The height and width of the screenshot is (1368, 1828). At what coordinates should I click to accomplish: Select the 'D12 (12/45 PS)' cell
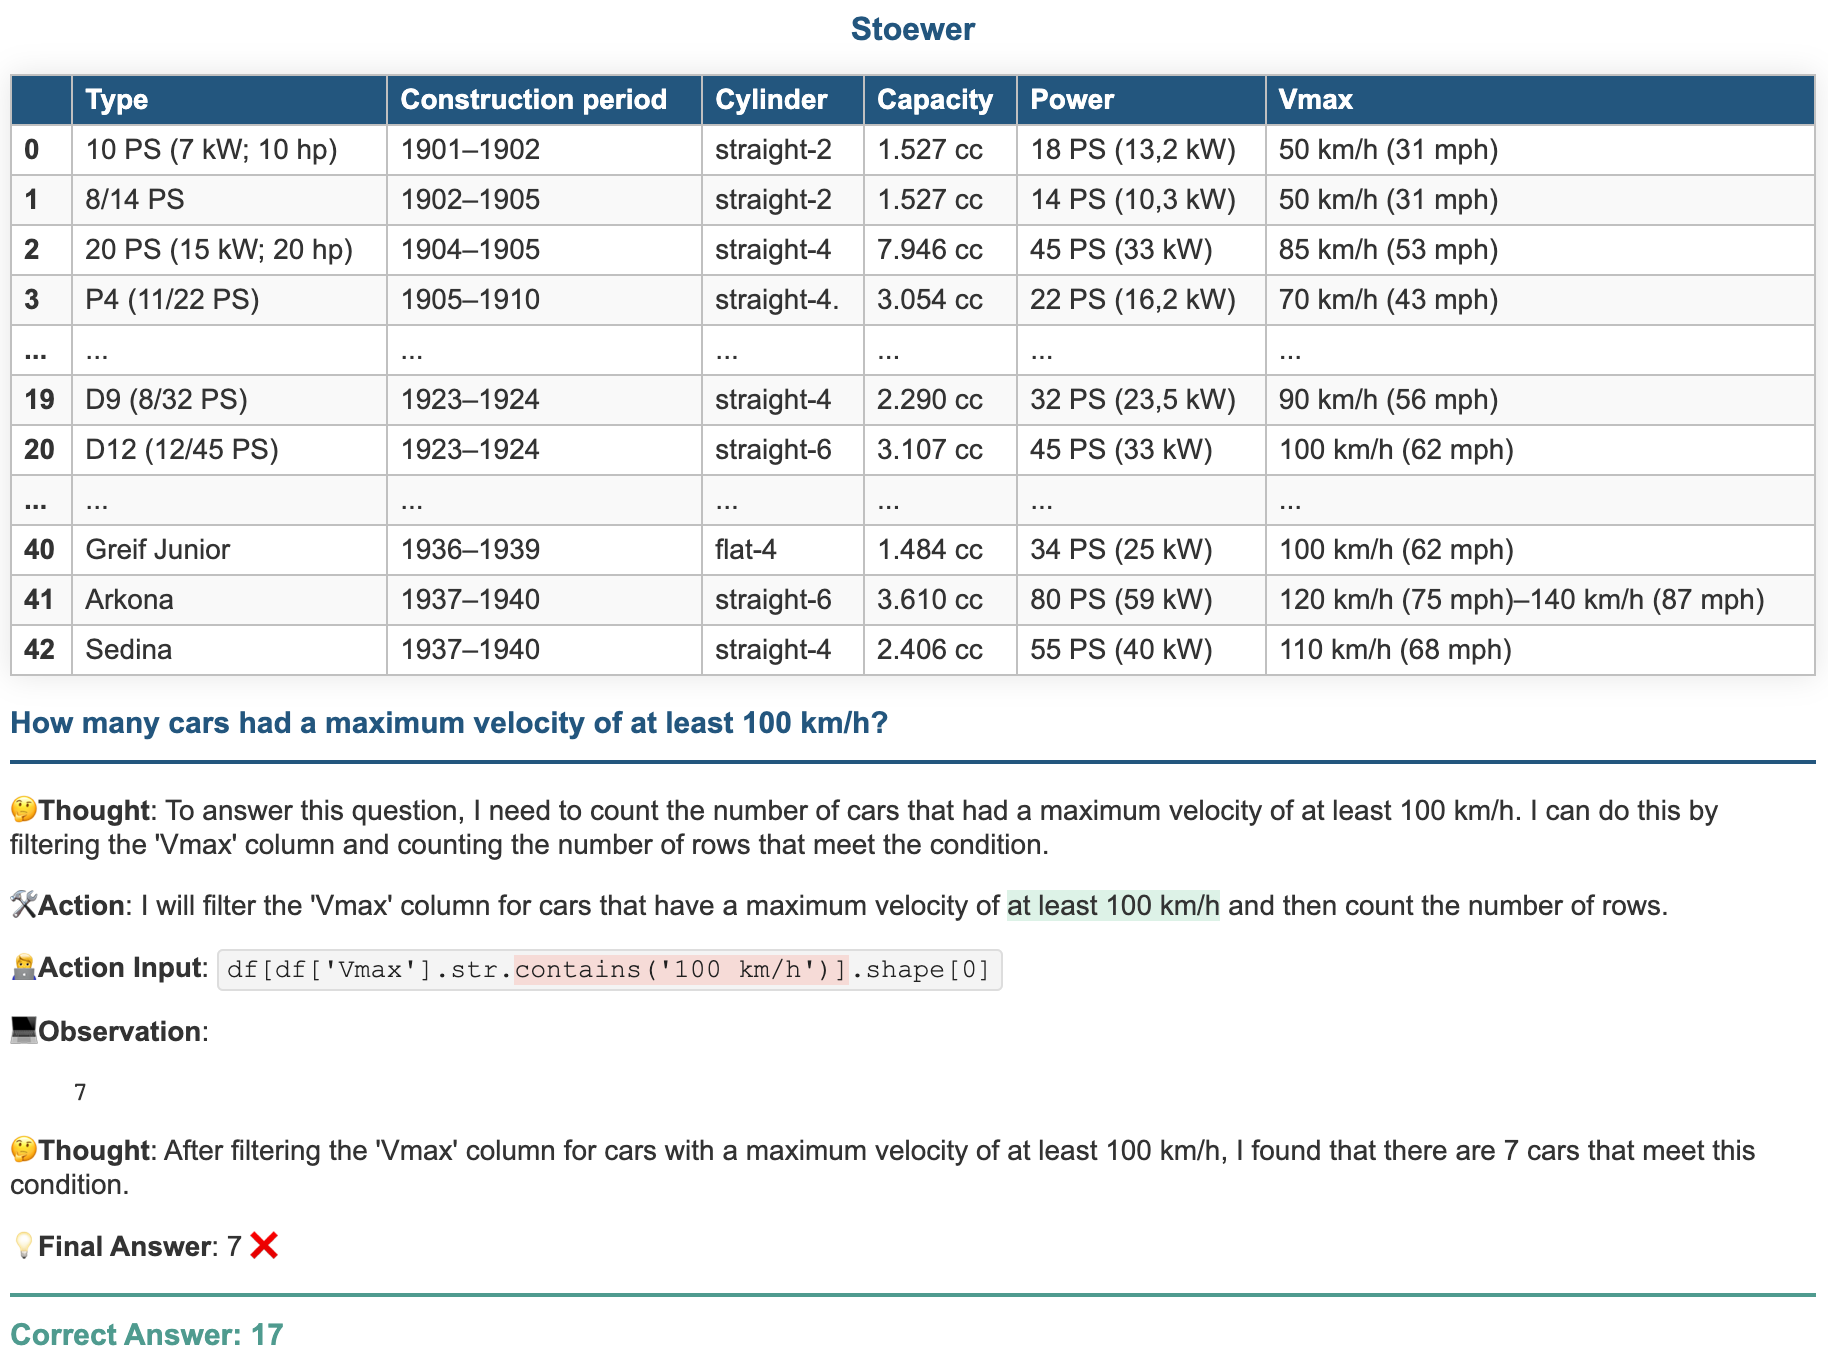[229, 450]
